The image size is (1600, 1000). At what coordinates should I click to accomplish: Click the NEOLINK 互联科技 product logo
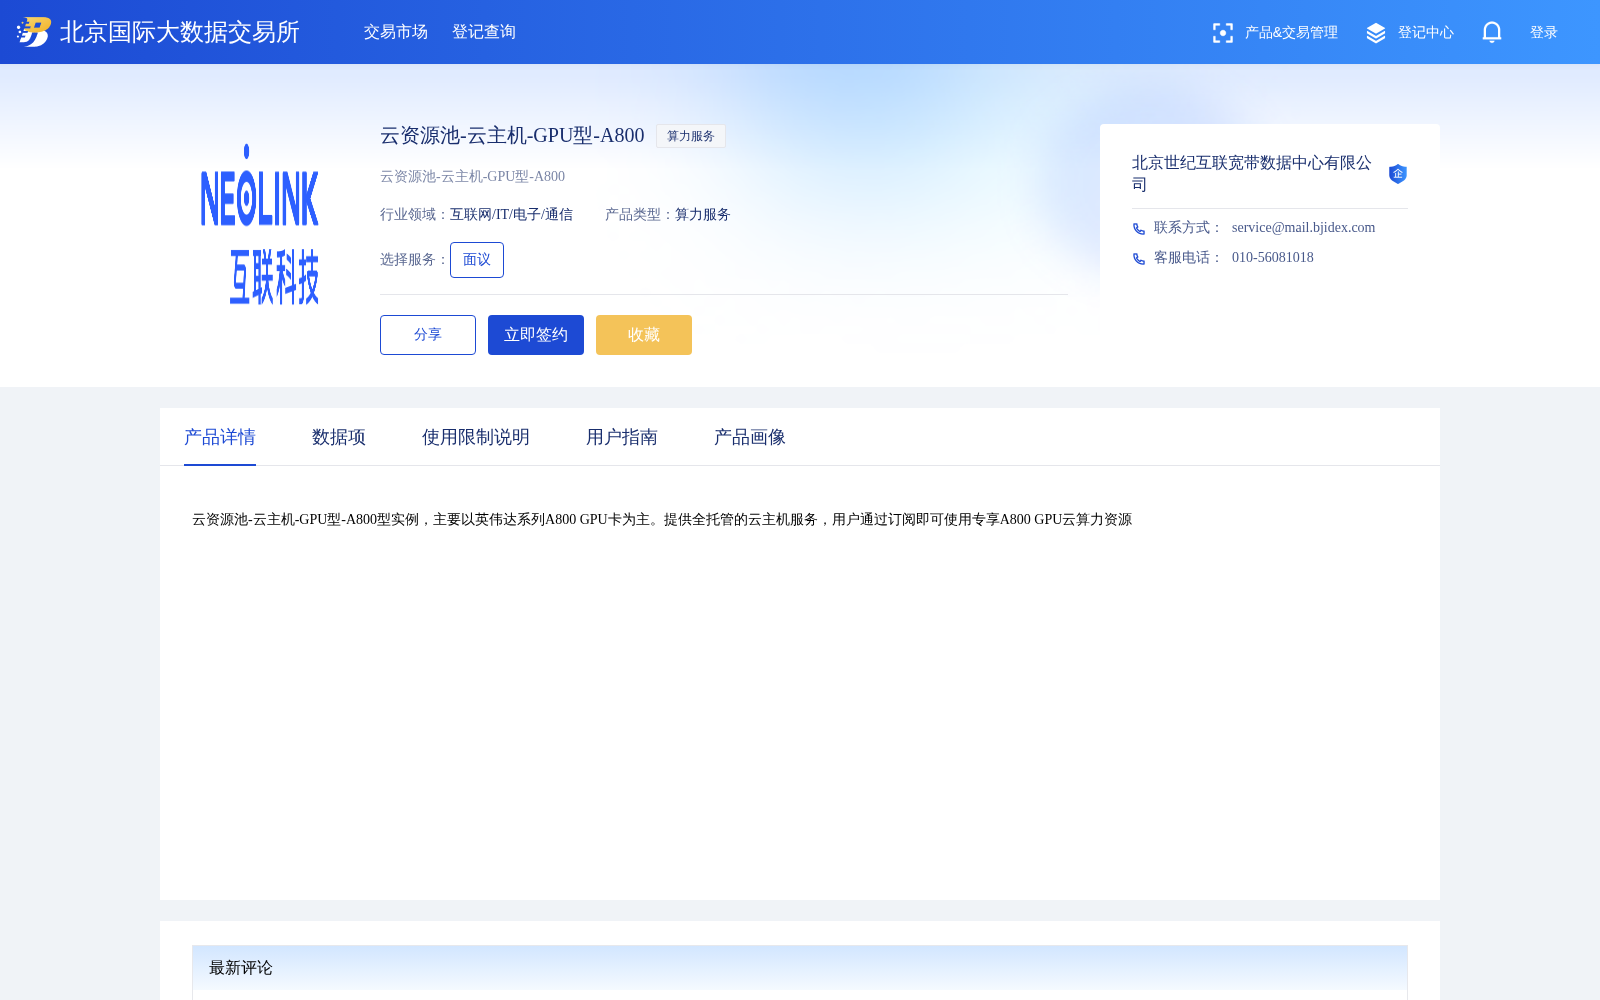(x=260, y=224)
